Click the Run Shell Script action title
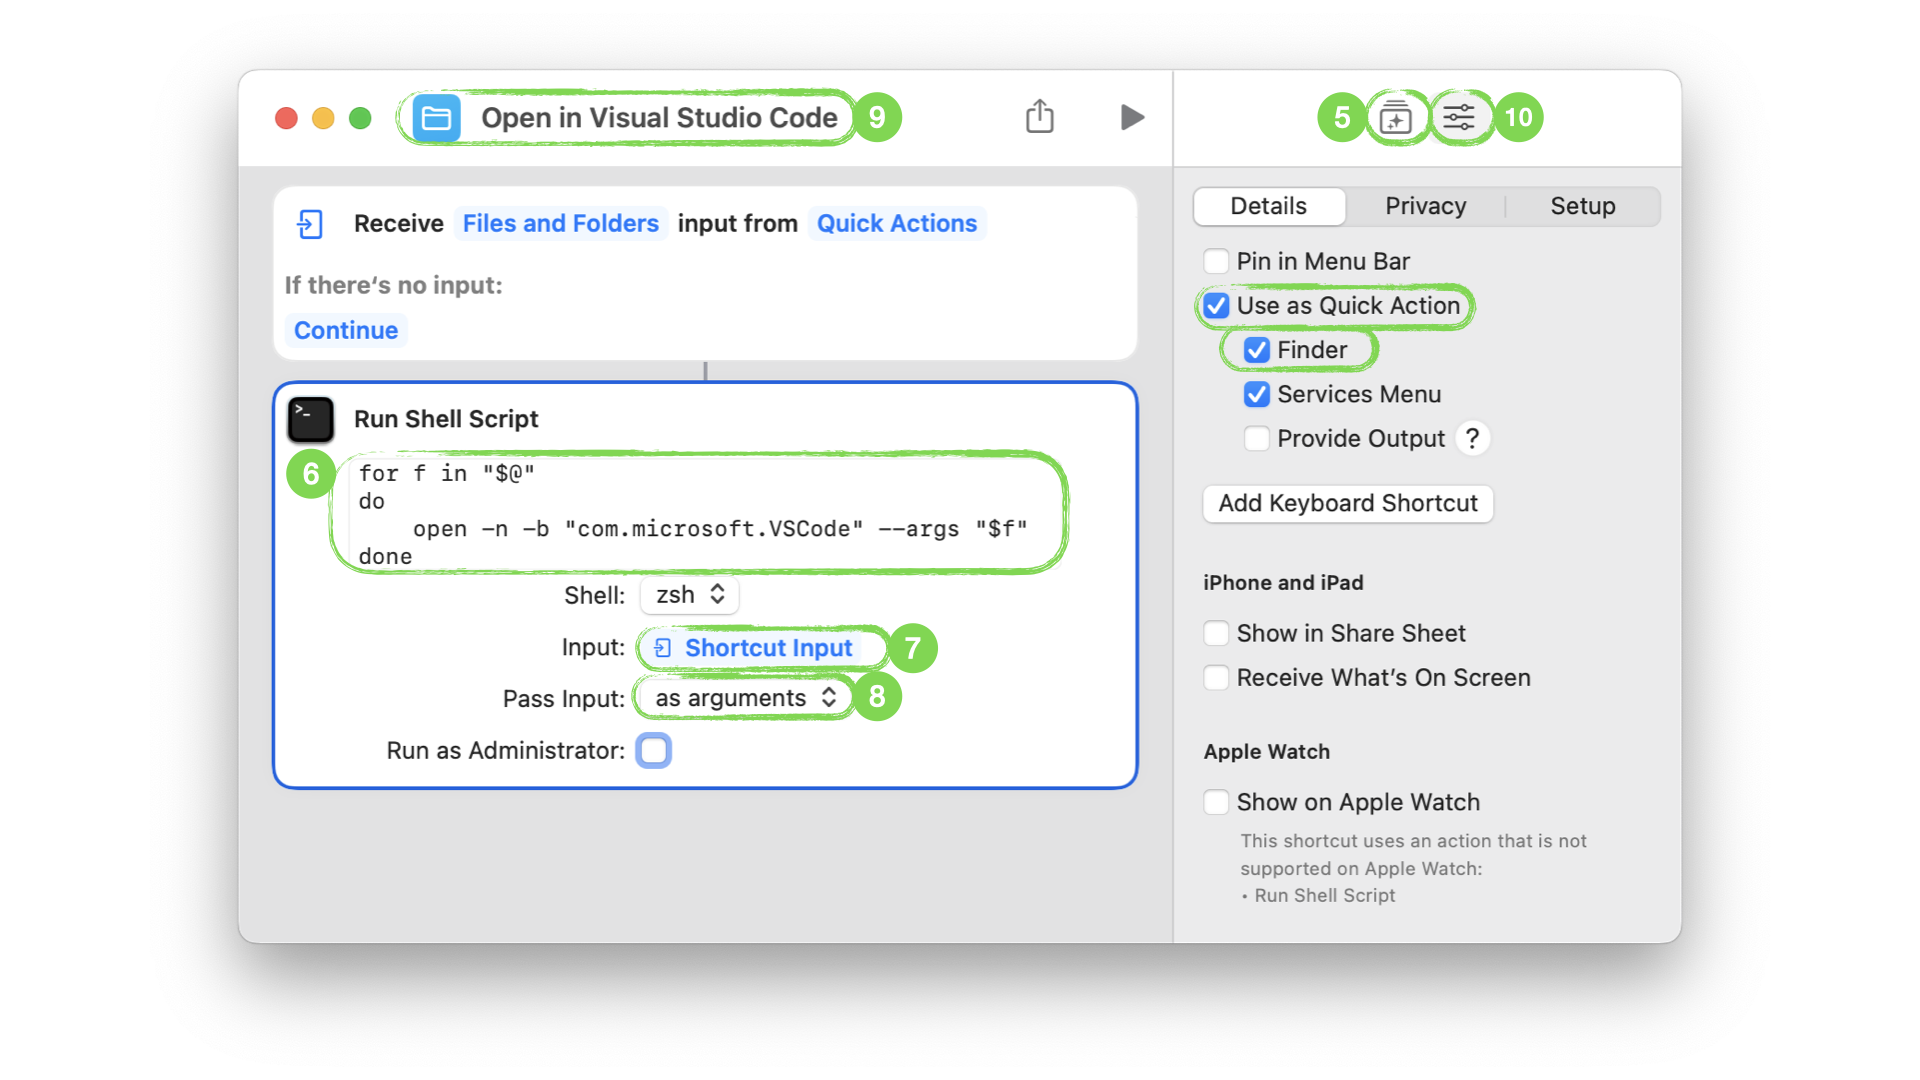This screenshot has height=1080, width=1920. coord(446,419)
